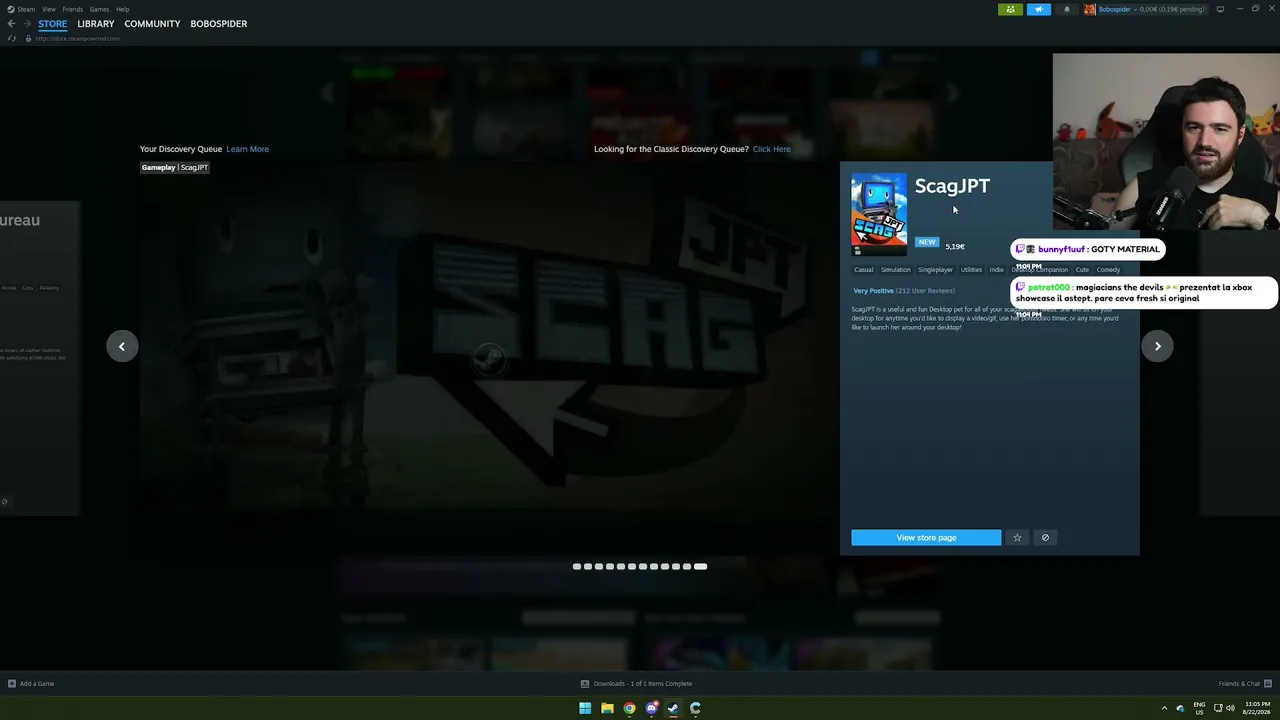Select the last discovery queue pagination dot
The height and width of the screenshot is (720, 1280).
pos(700,567)
